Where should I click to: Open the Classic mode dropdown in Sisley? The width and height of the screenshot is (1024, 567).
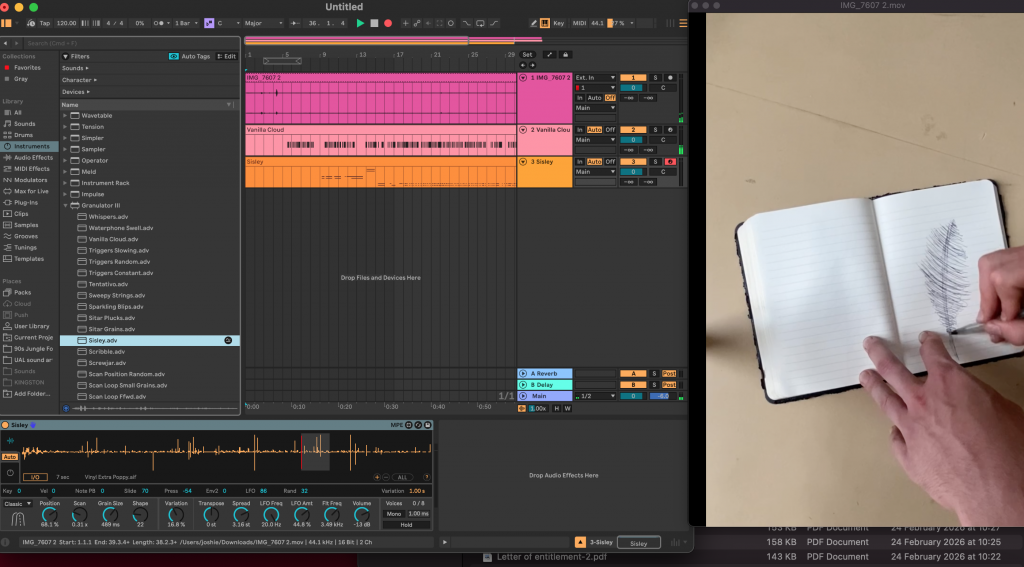click(x=18, y=504)
